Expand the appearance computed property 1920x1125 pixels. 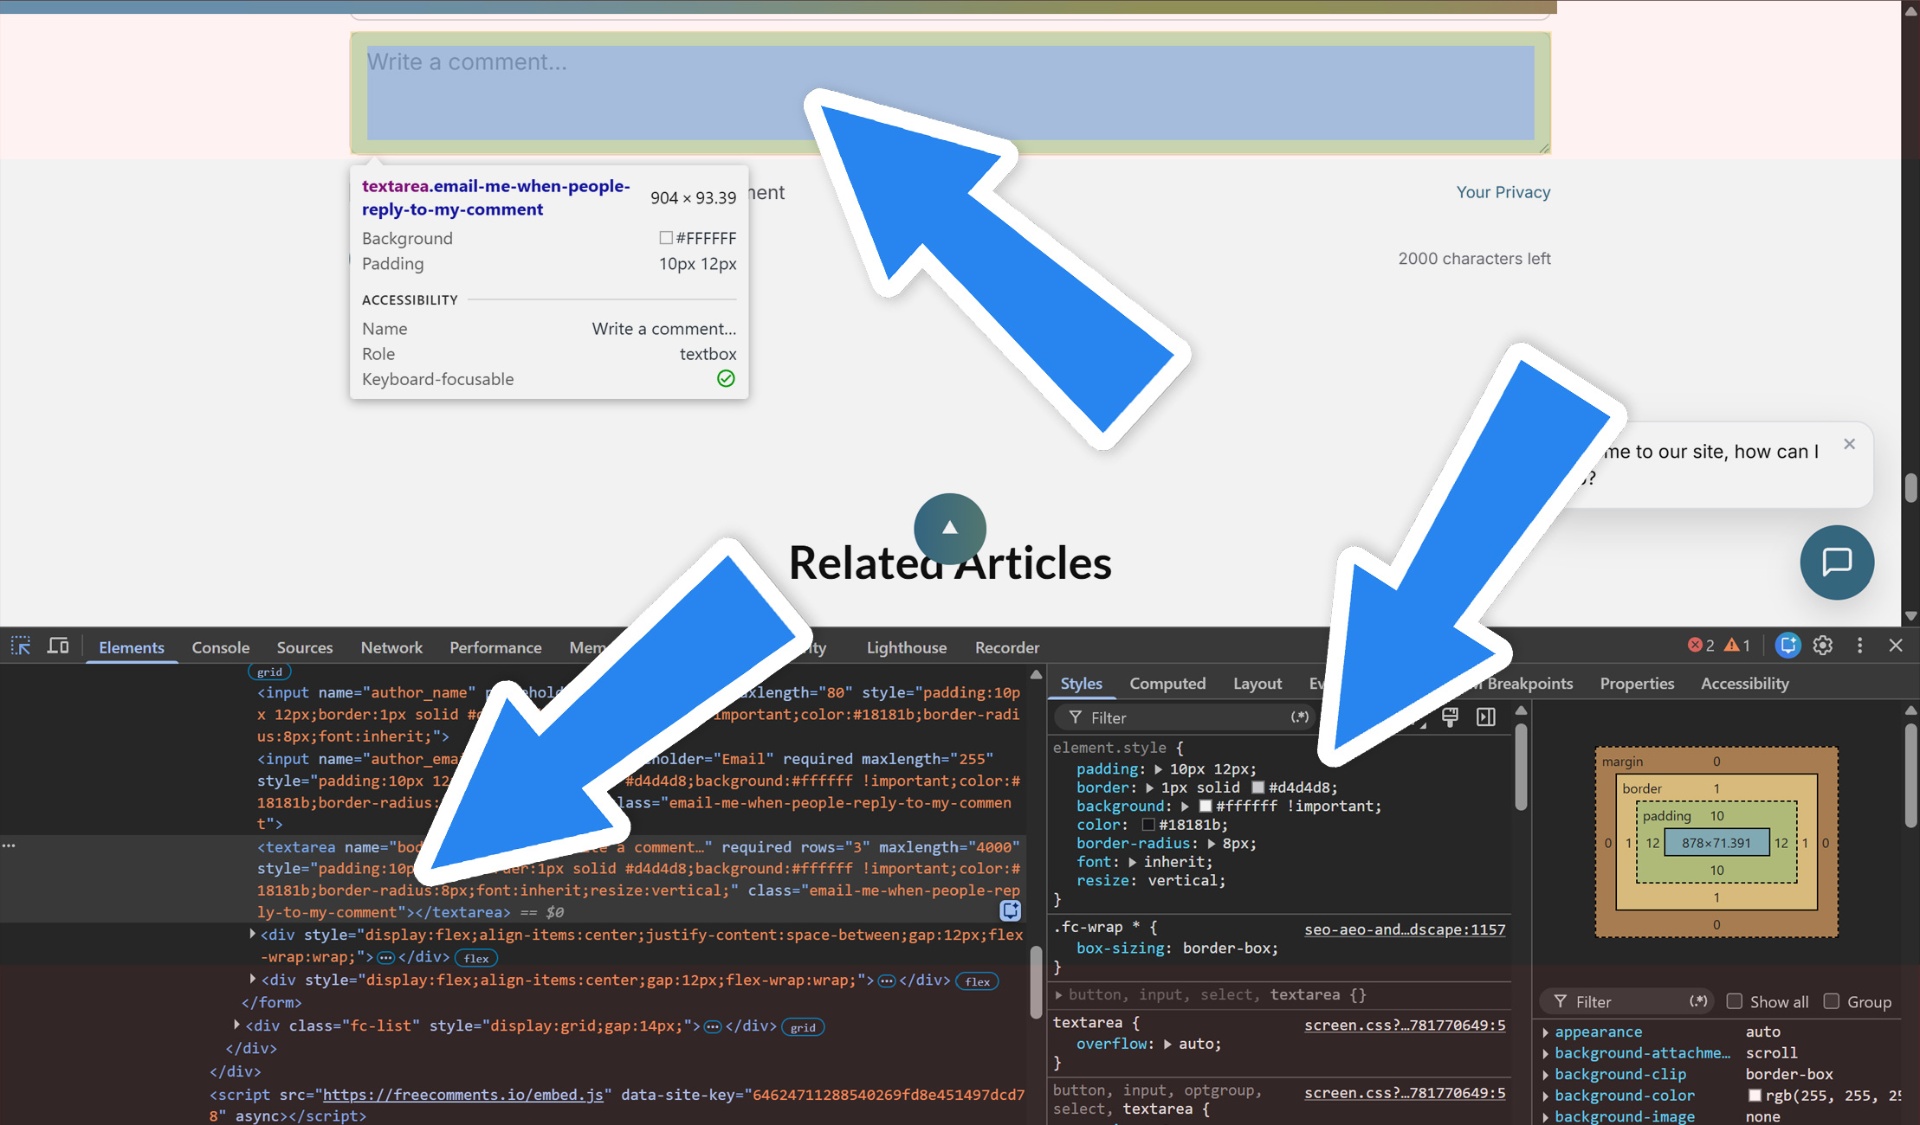(x=1546, y=1032)
